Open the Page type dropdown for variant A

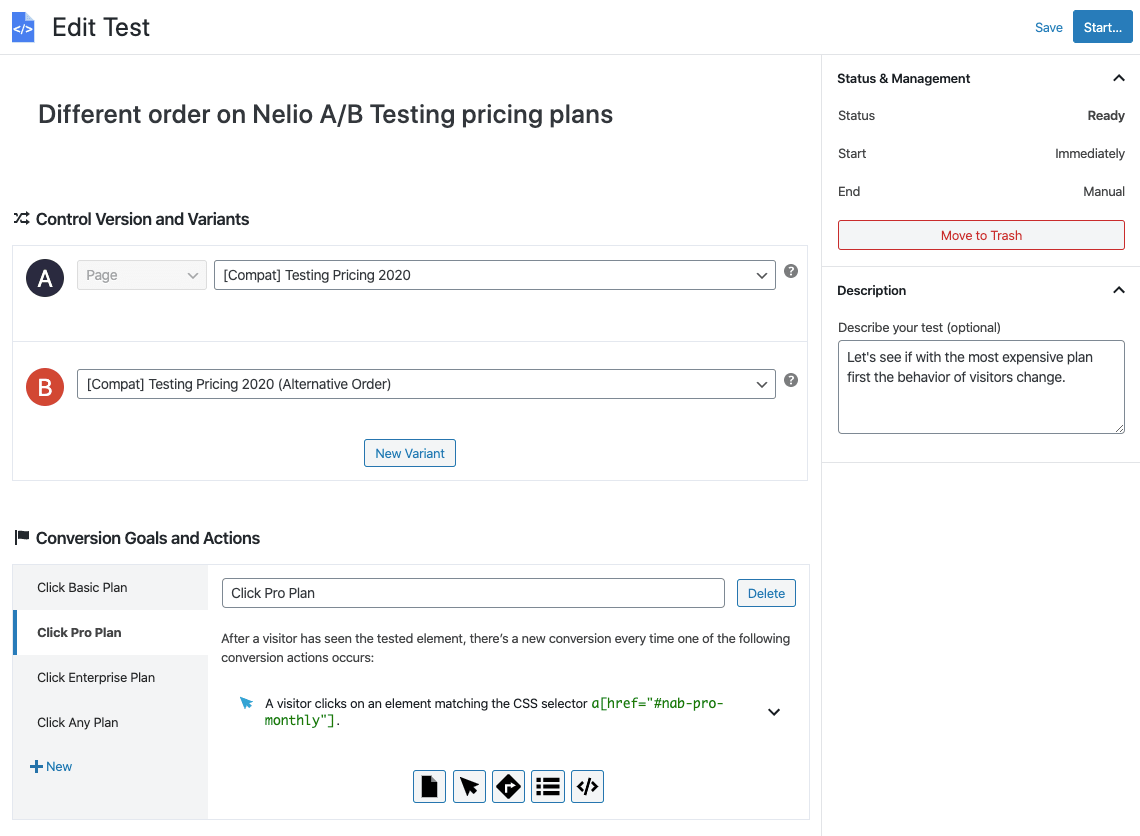tap(141, 274)
